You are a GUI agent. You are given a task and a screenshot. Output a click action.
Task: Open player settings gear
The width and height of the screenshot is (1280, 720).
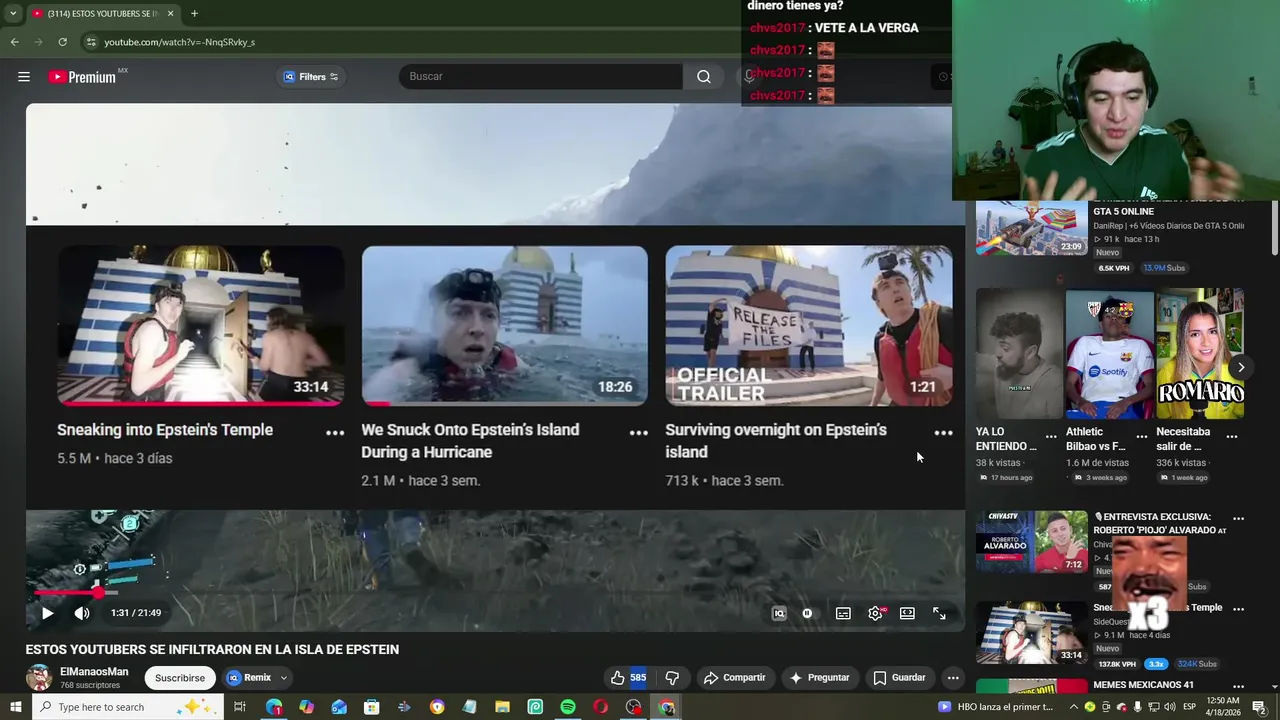coord(875,614)
